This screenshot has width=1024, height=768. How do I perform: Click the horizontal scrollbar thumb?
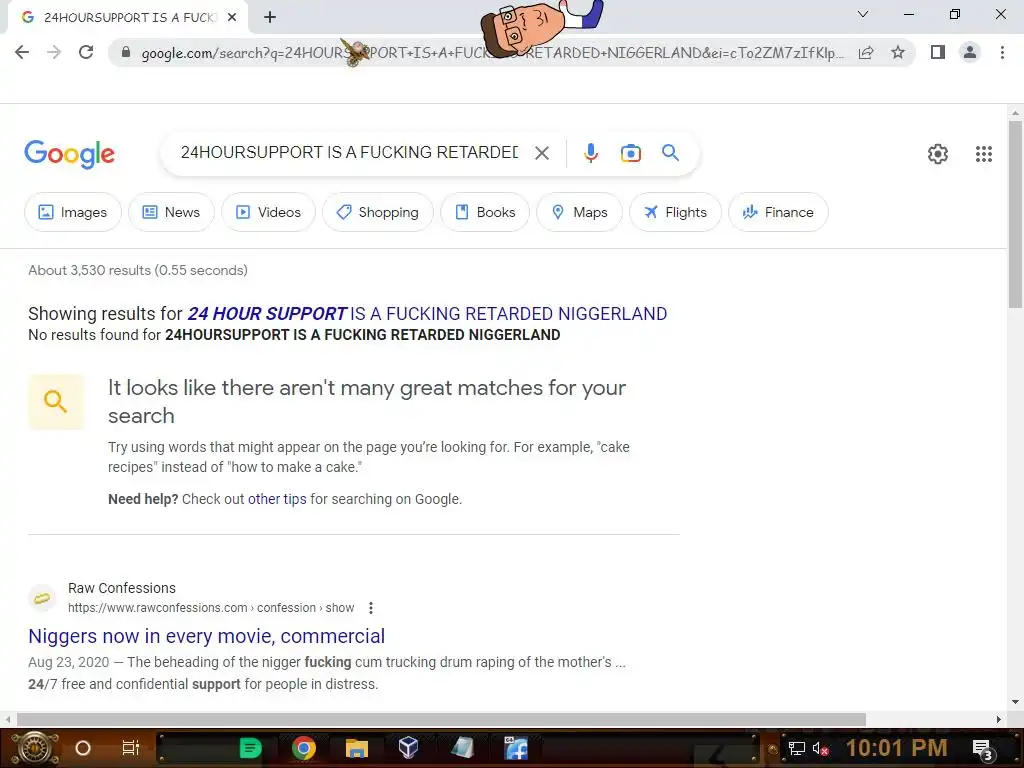tap(441, 719)
